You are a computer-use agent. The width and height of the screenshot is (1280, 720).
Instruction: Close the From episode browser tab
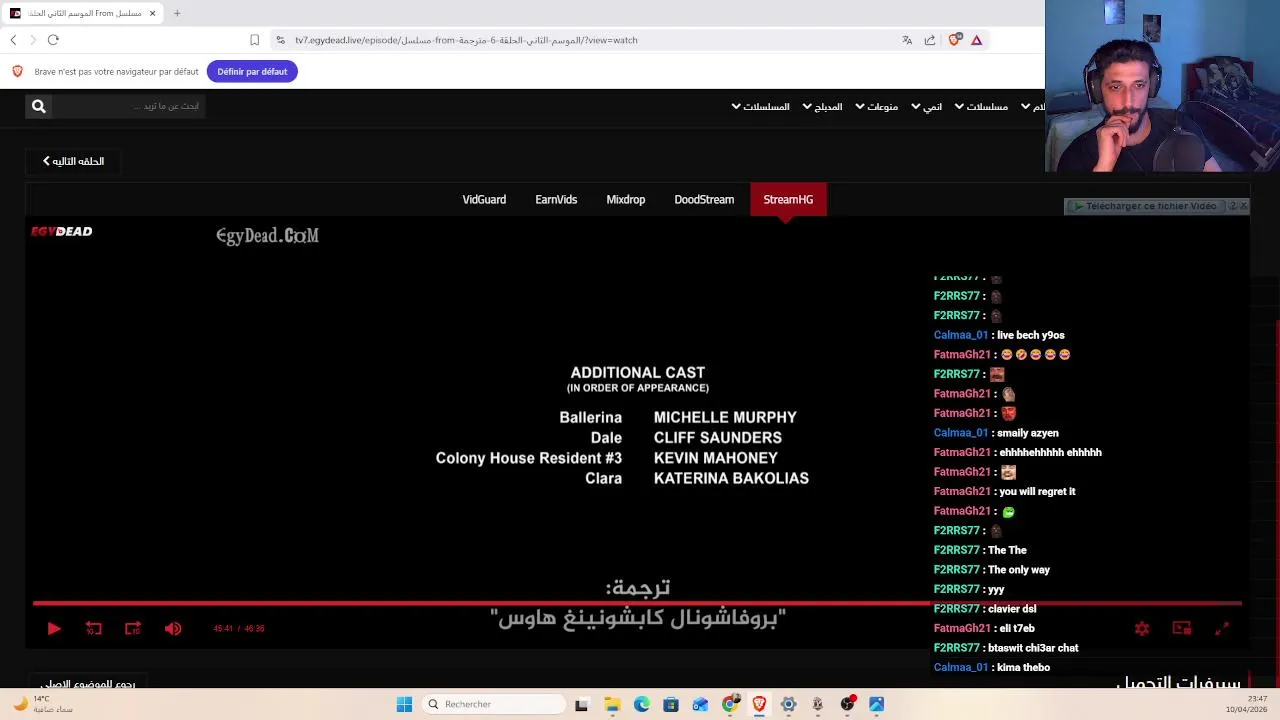pos(152,13)
